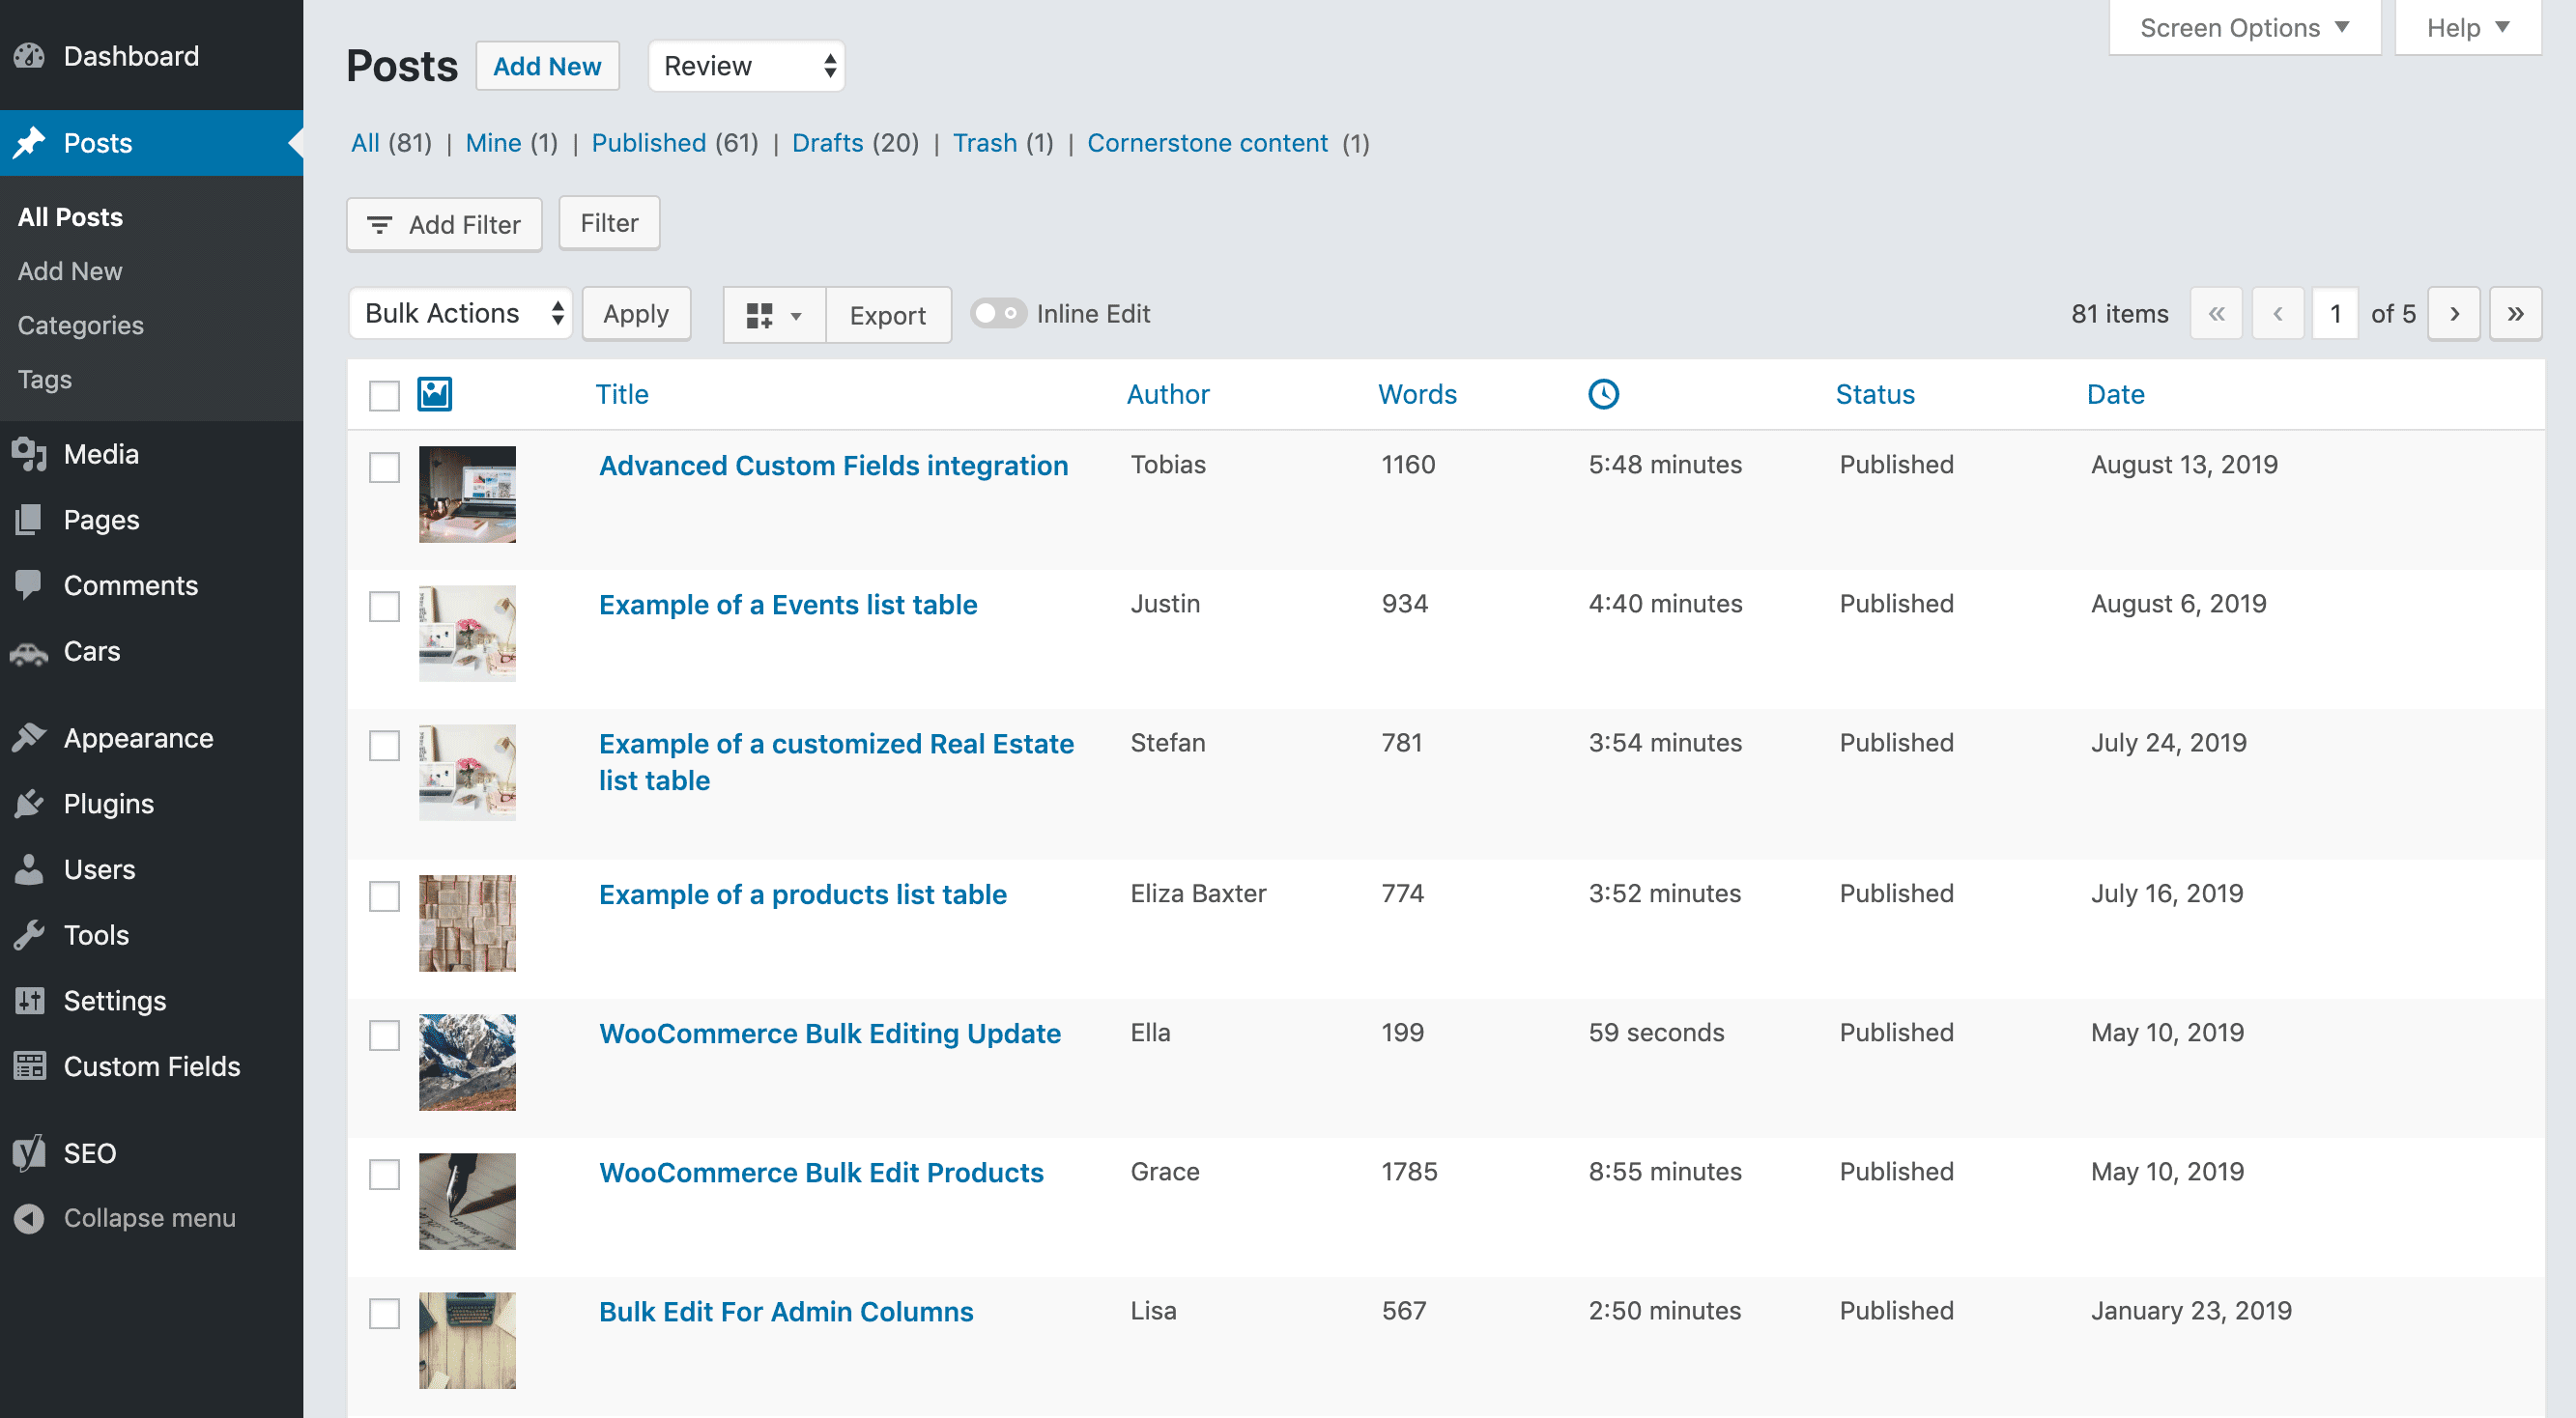Select the WooCommerce Bulk Editing Update checkbox
This screenshot has width=2576, height=1418.
tap(384, 1035)
